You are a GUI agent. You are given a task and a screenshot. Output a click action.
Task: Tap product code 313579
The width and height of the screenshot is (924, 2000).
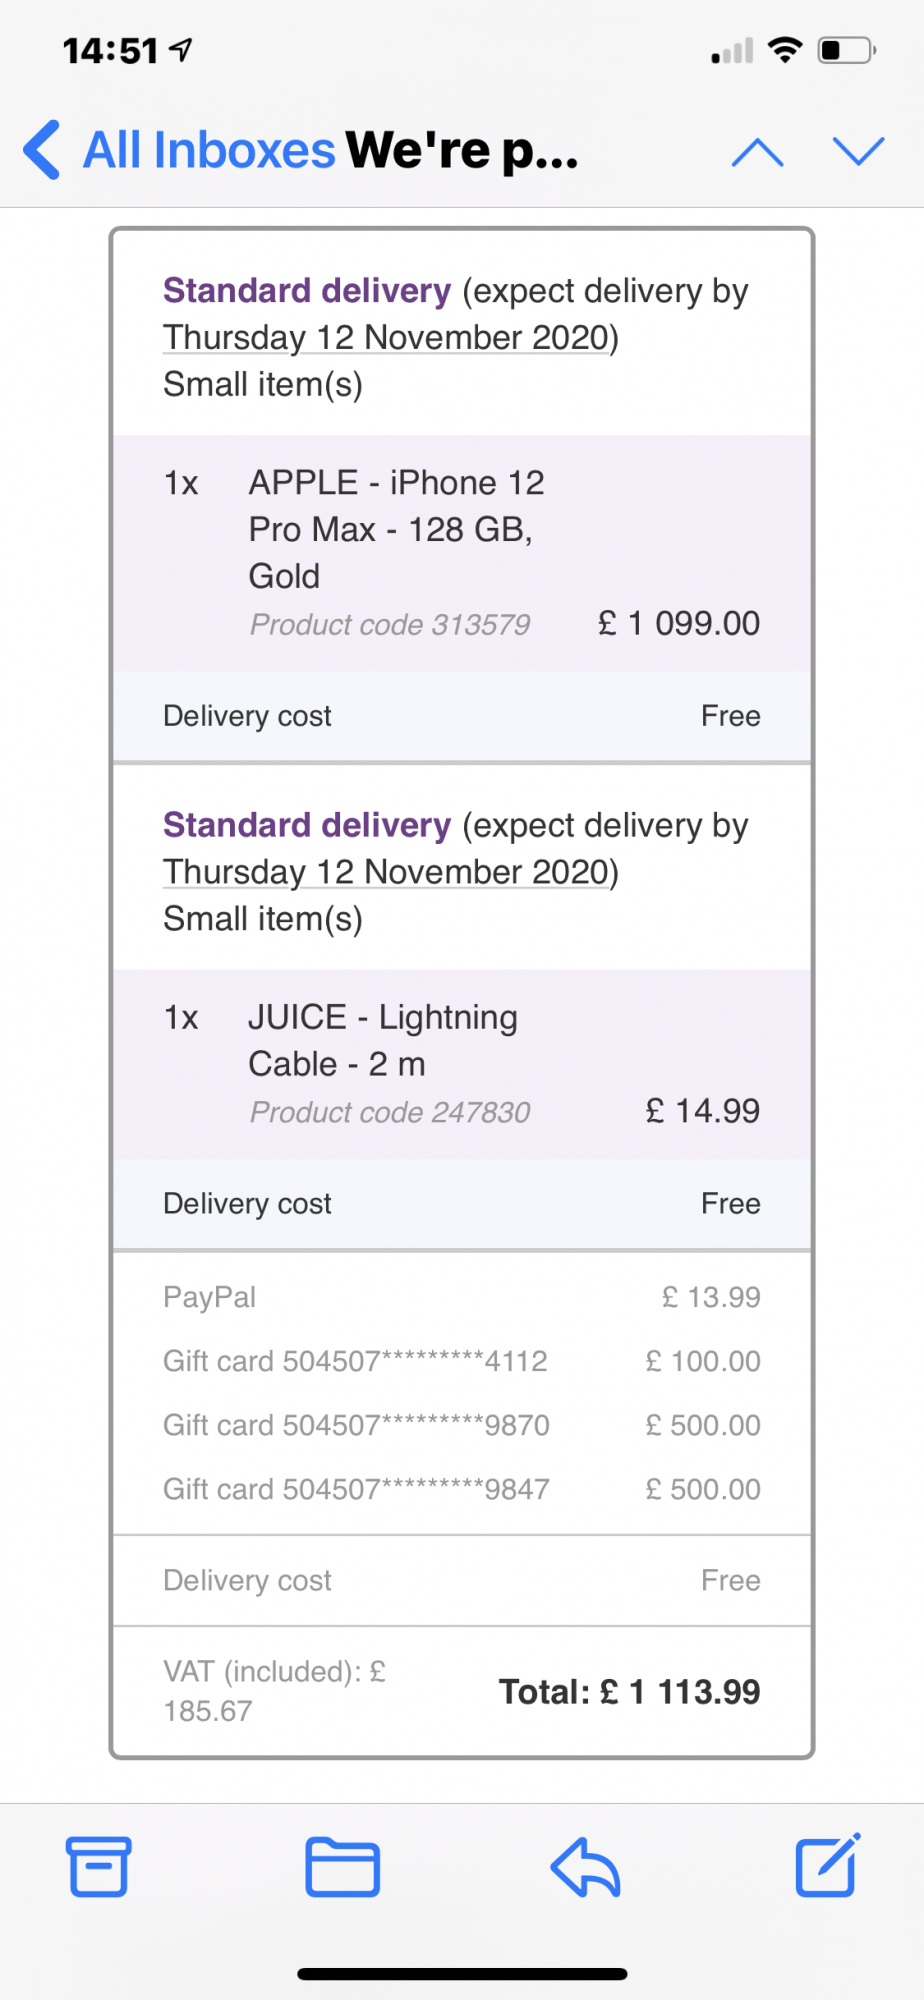point(390,625)
